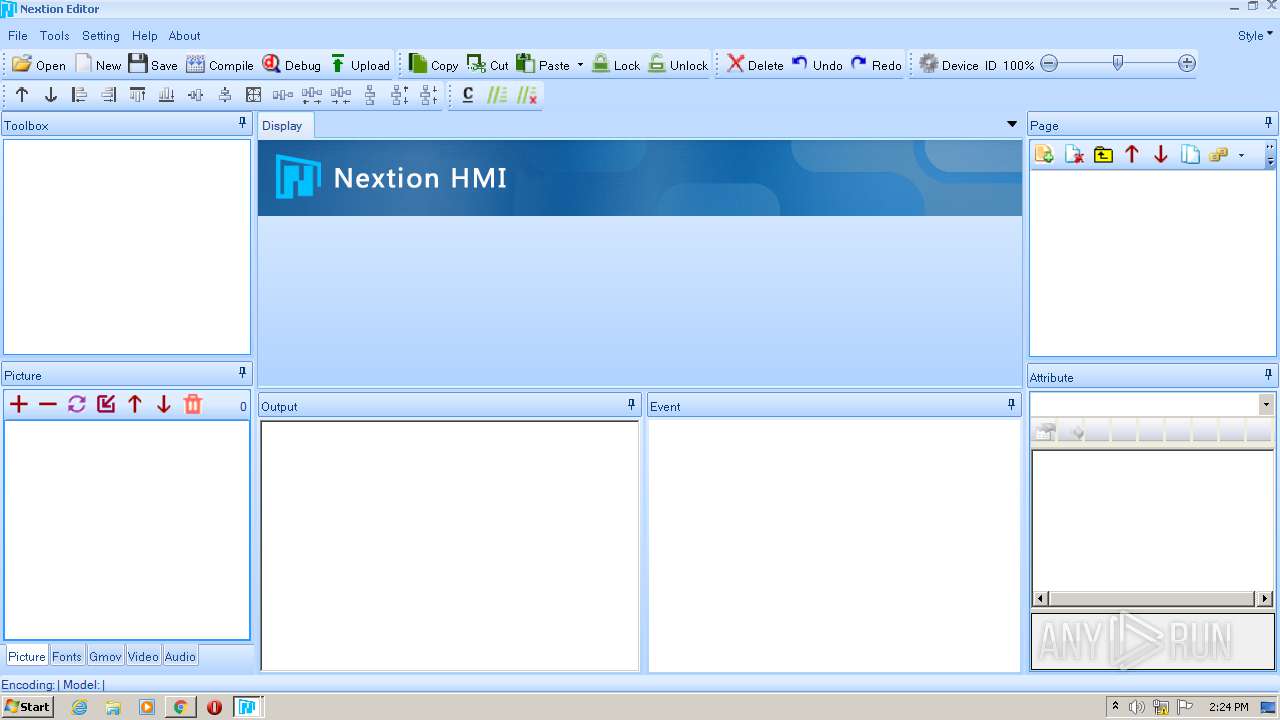Paste the copied component
Image resolution: width=1280 pixels, height=720 pixels.
click(543, 64)
